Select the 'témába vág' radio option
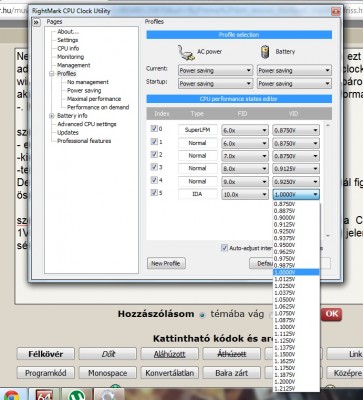Screen dimensions: 363x400 [202, 315]
